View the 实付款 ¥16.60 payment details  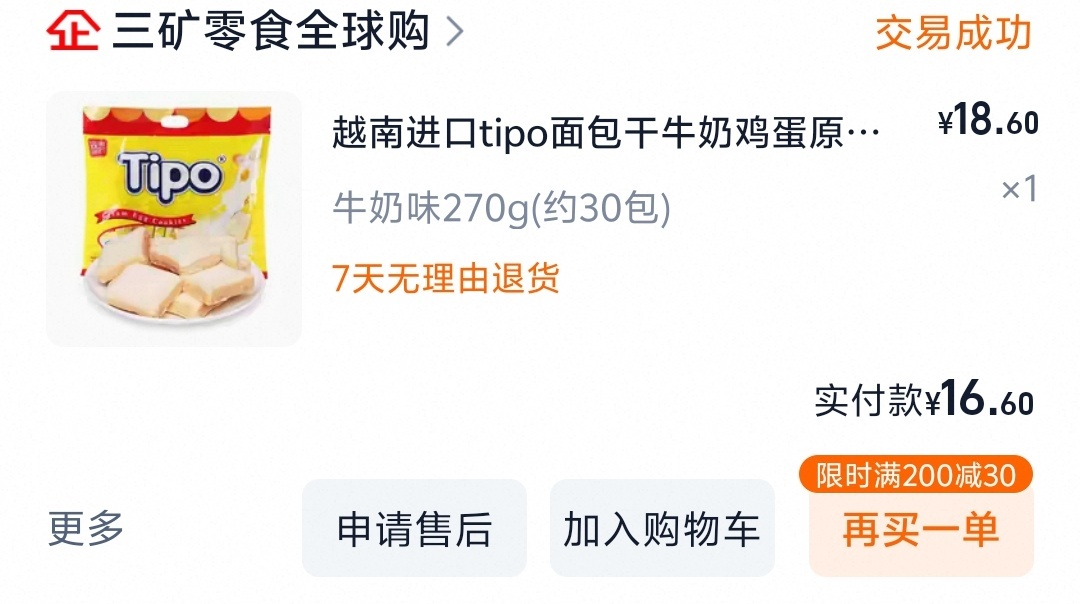coord(924,399)
